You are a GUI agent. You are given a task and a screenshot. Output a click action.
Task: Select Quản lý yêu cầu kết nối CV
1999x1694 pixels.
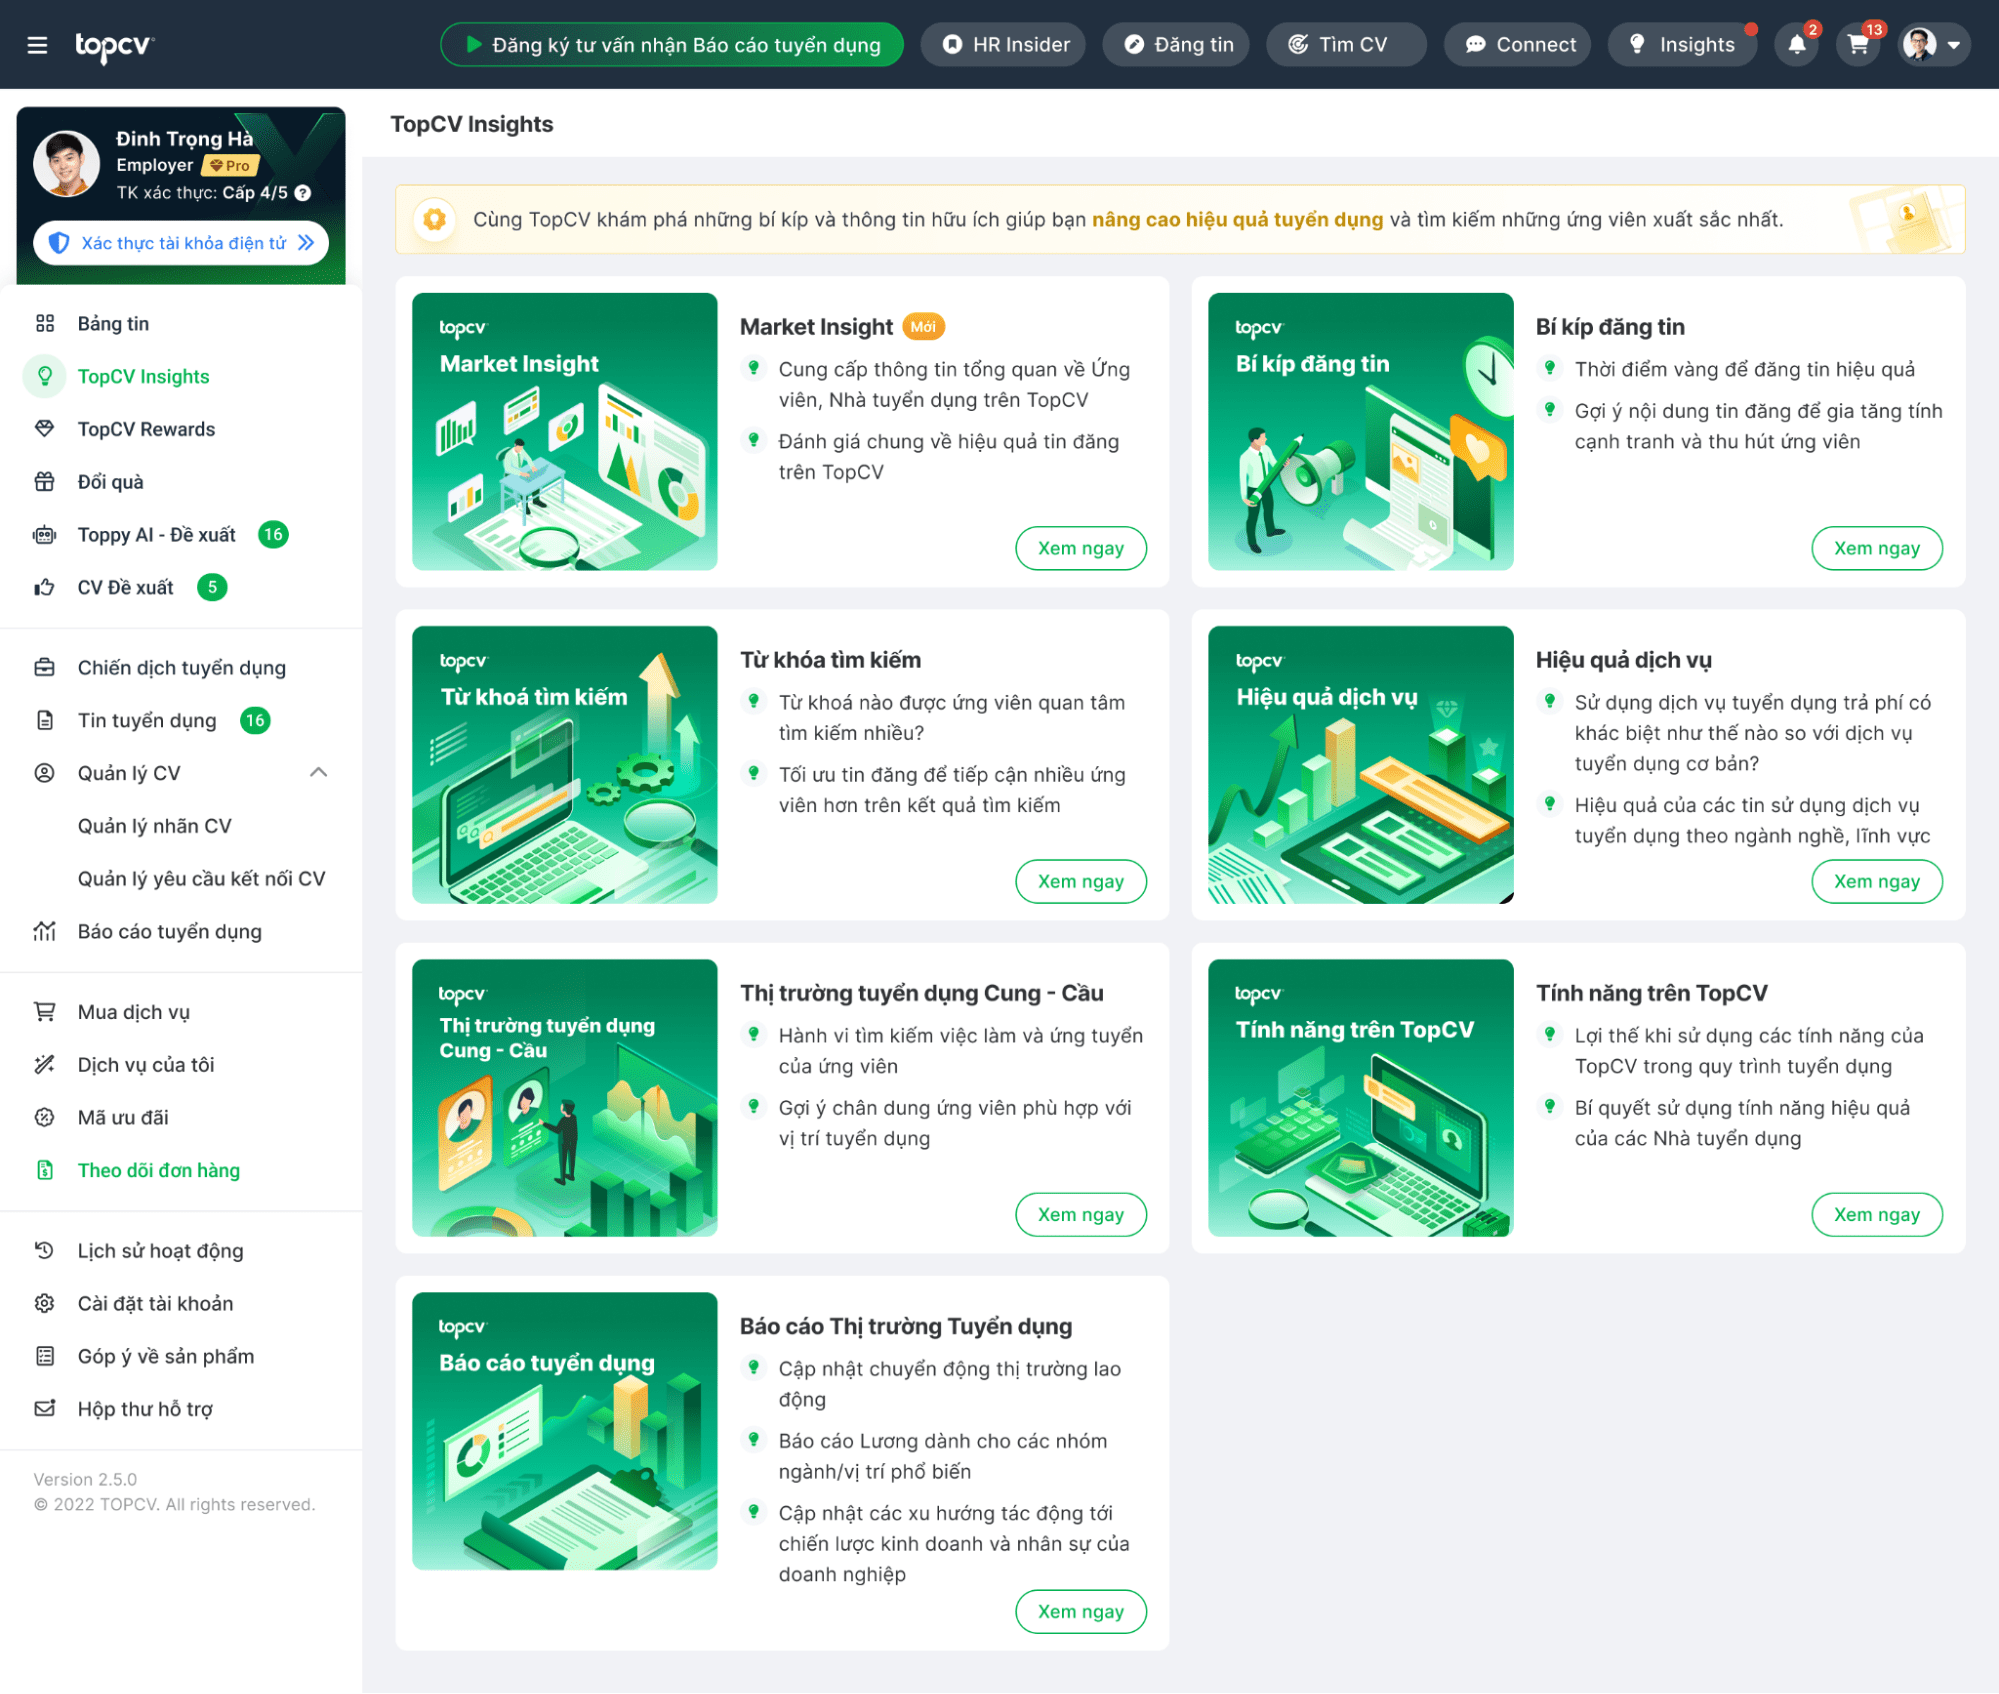click(202, 879)
